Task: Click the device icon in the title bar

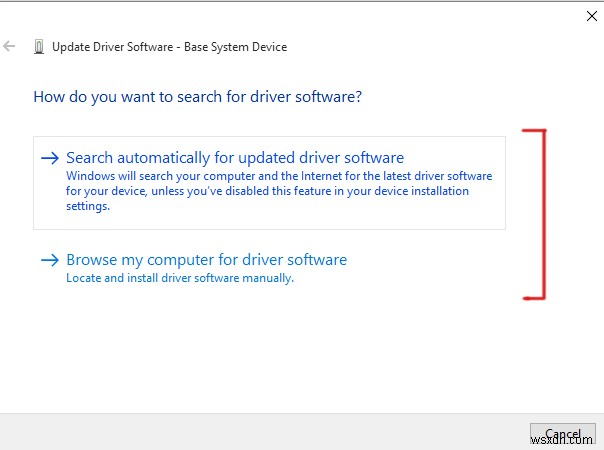Action: (x=38, y=47)
